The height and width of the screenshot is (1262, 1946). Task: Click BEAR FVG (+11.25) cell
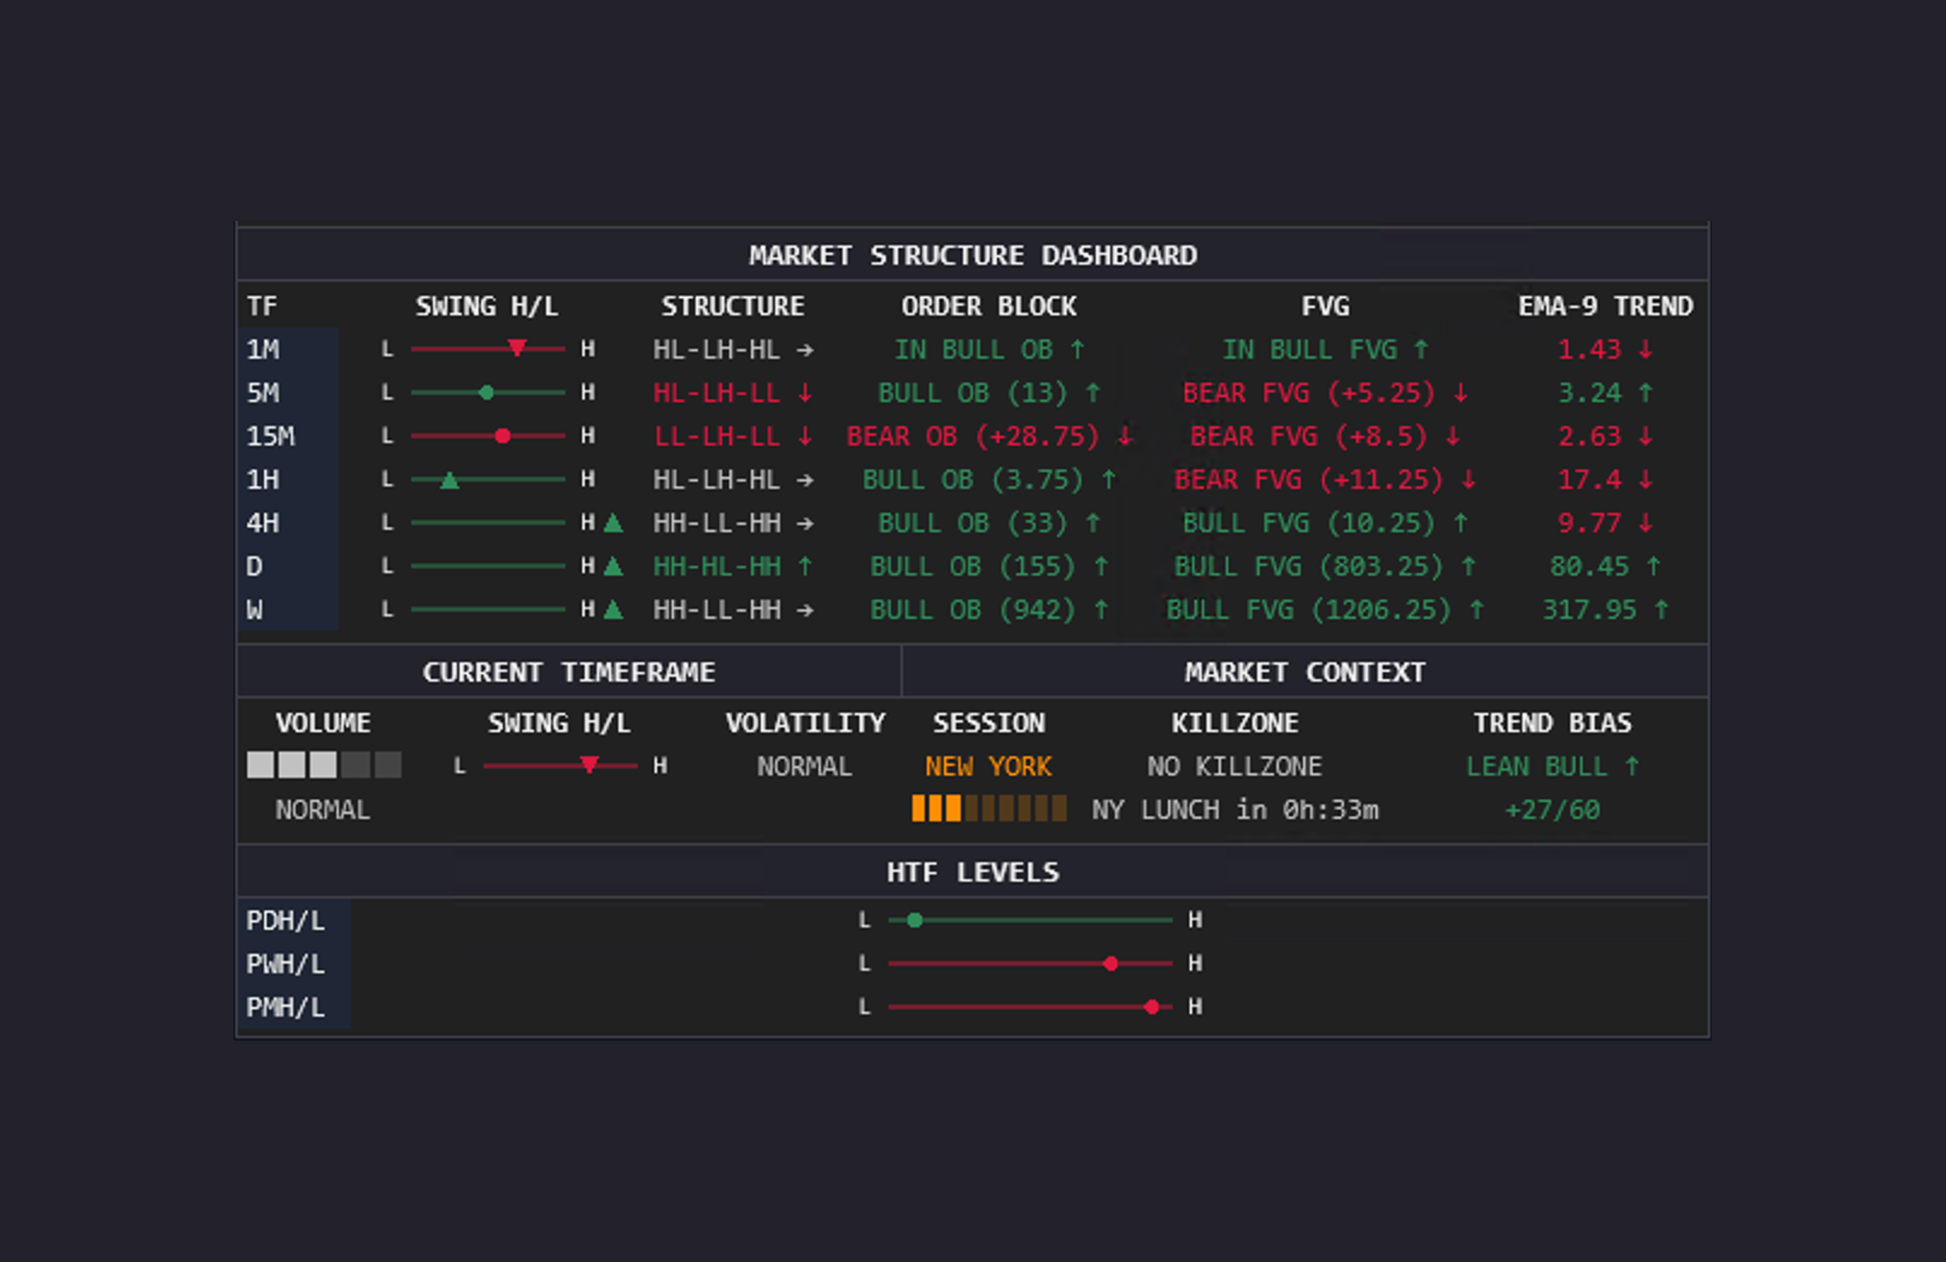[x=1325, y=480]
